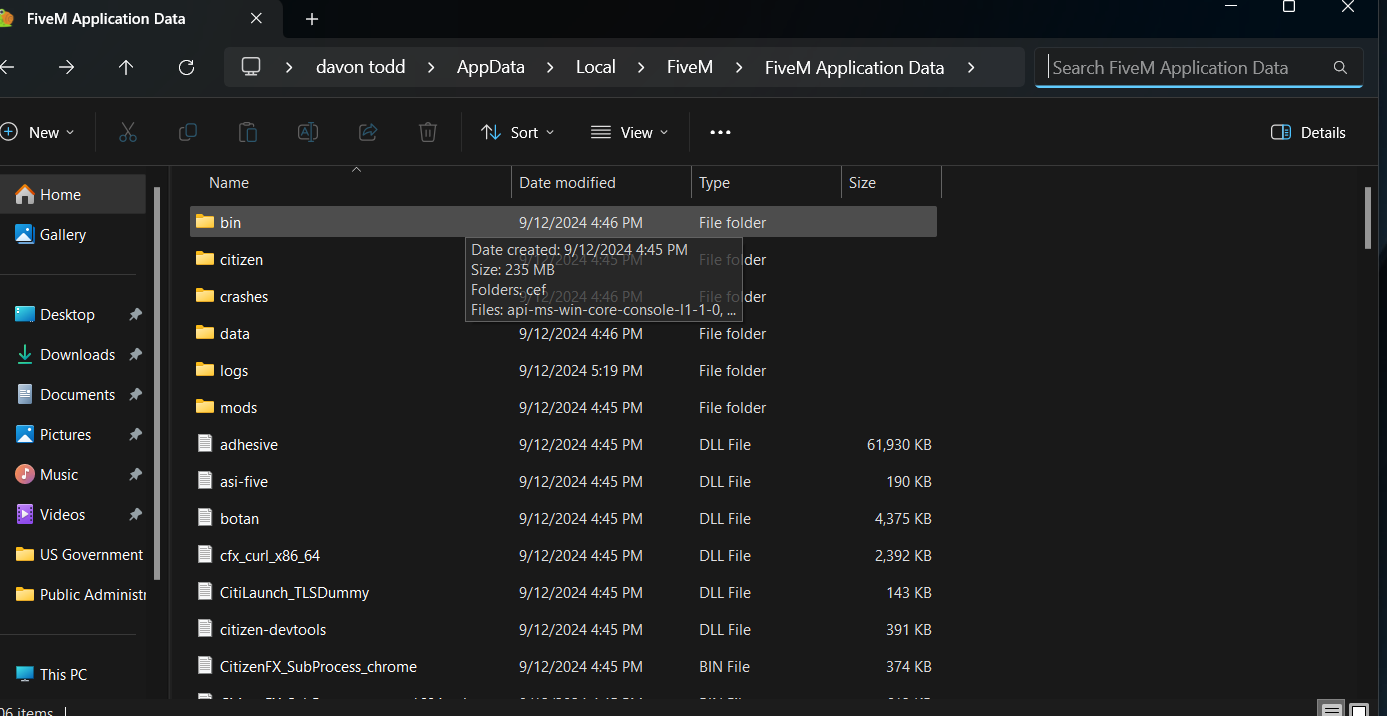Switch to details list view in status bar
This screenshot has height=716, width=1387.
pos(1332,709)
